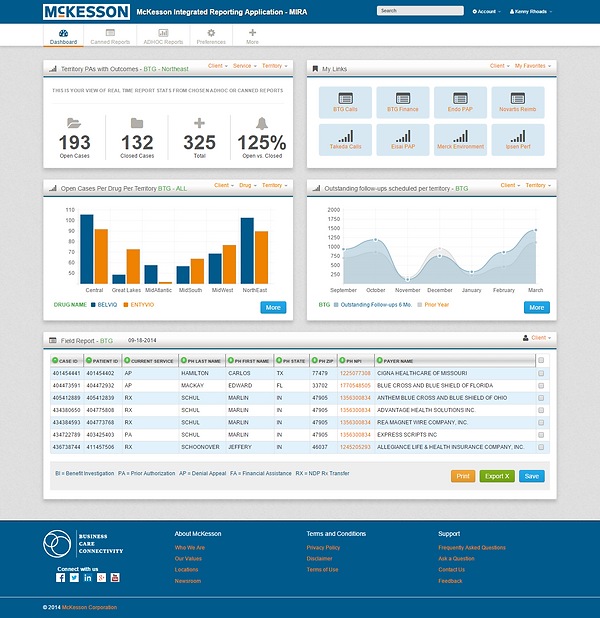Click the Twitter icon in footer
The image size is (600, 618).
tap(74, 578)
